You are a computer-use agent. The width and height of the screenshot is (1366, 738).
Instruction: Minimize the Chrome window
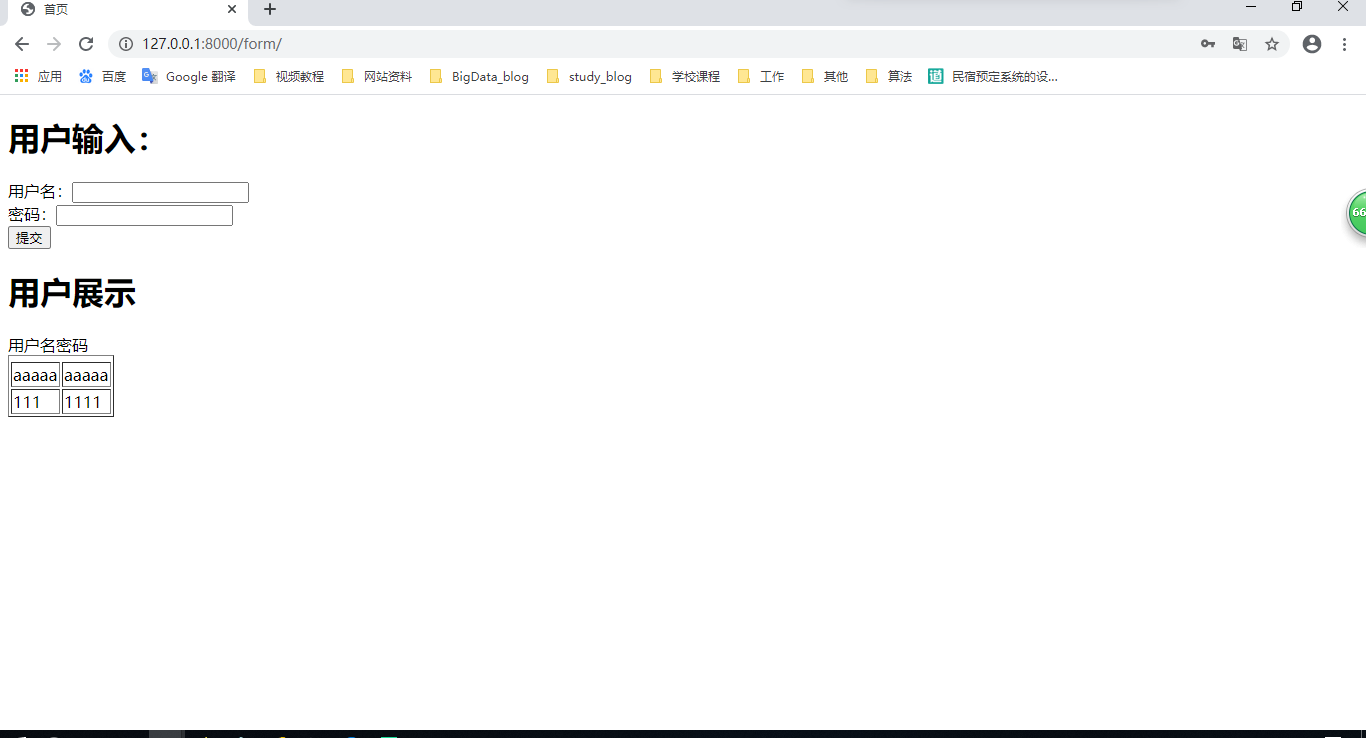click(1250, 8)
